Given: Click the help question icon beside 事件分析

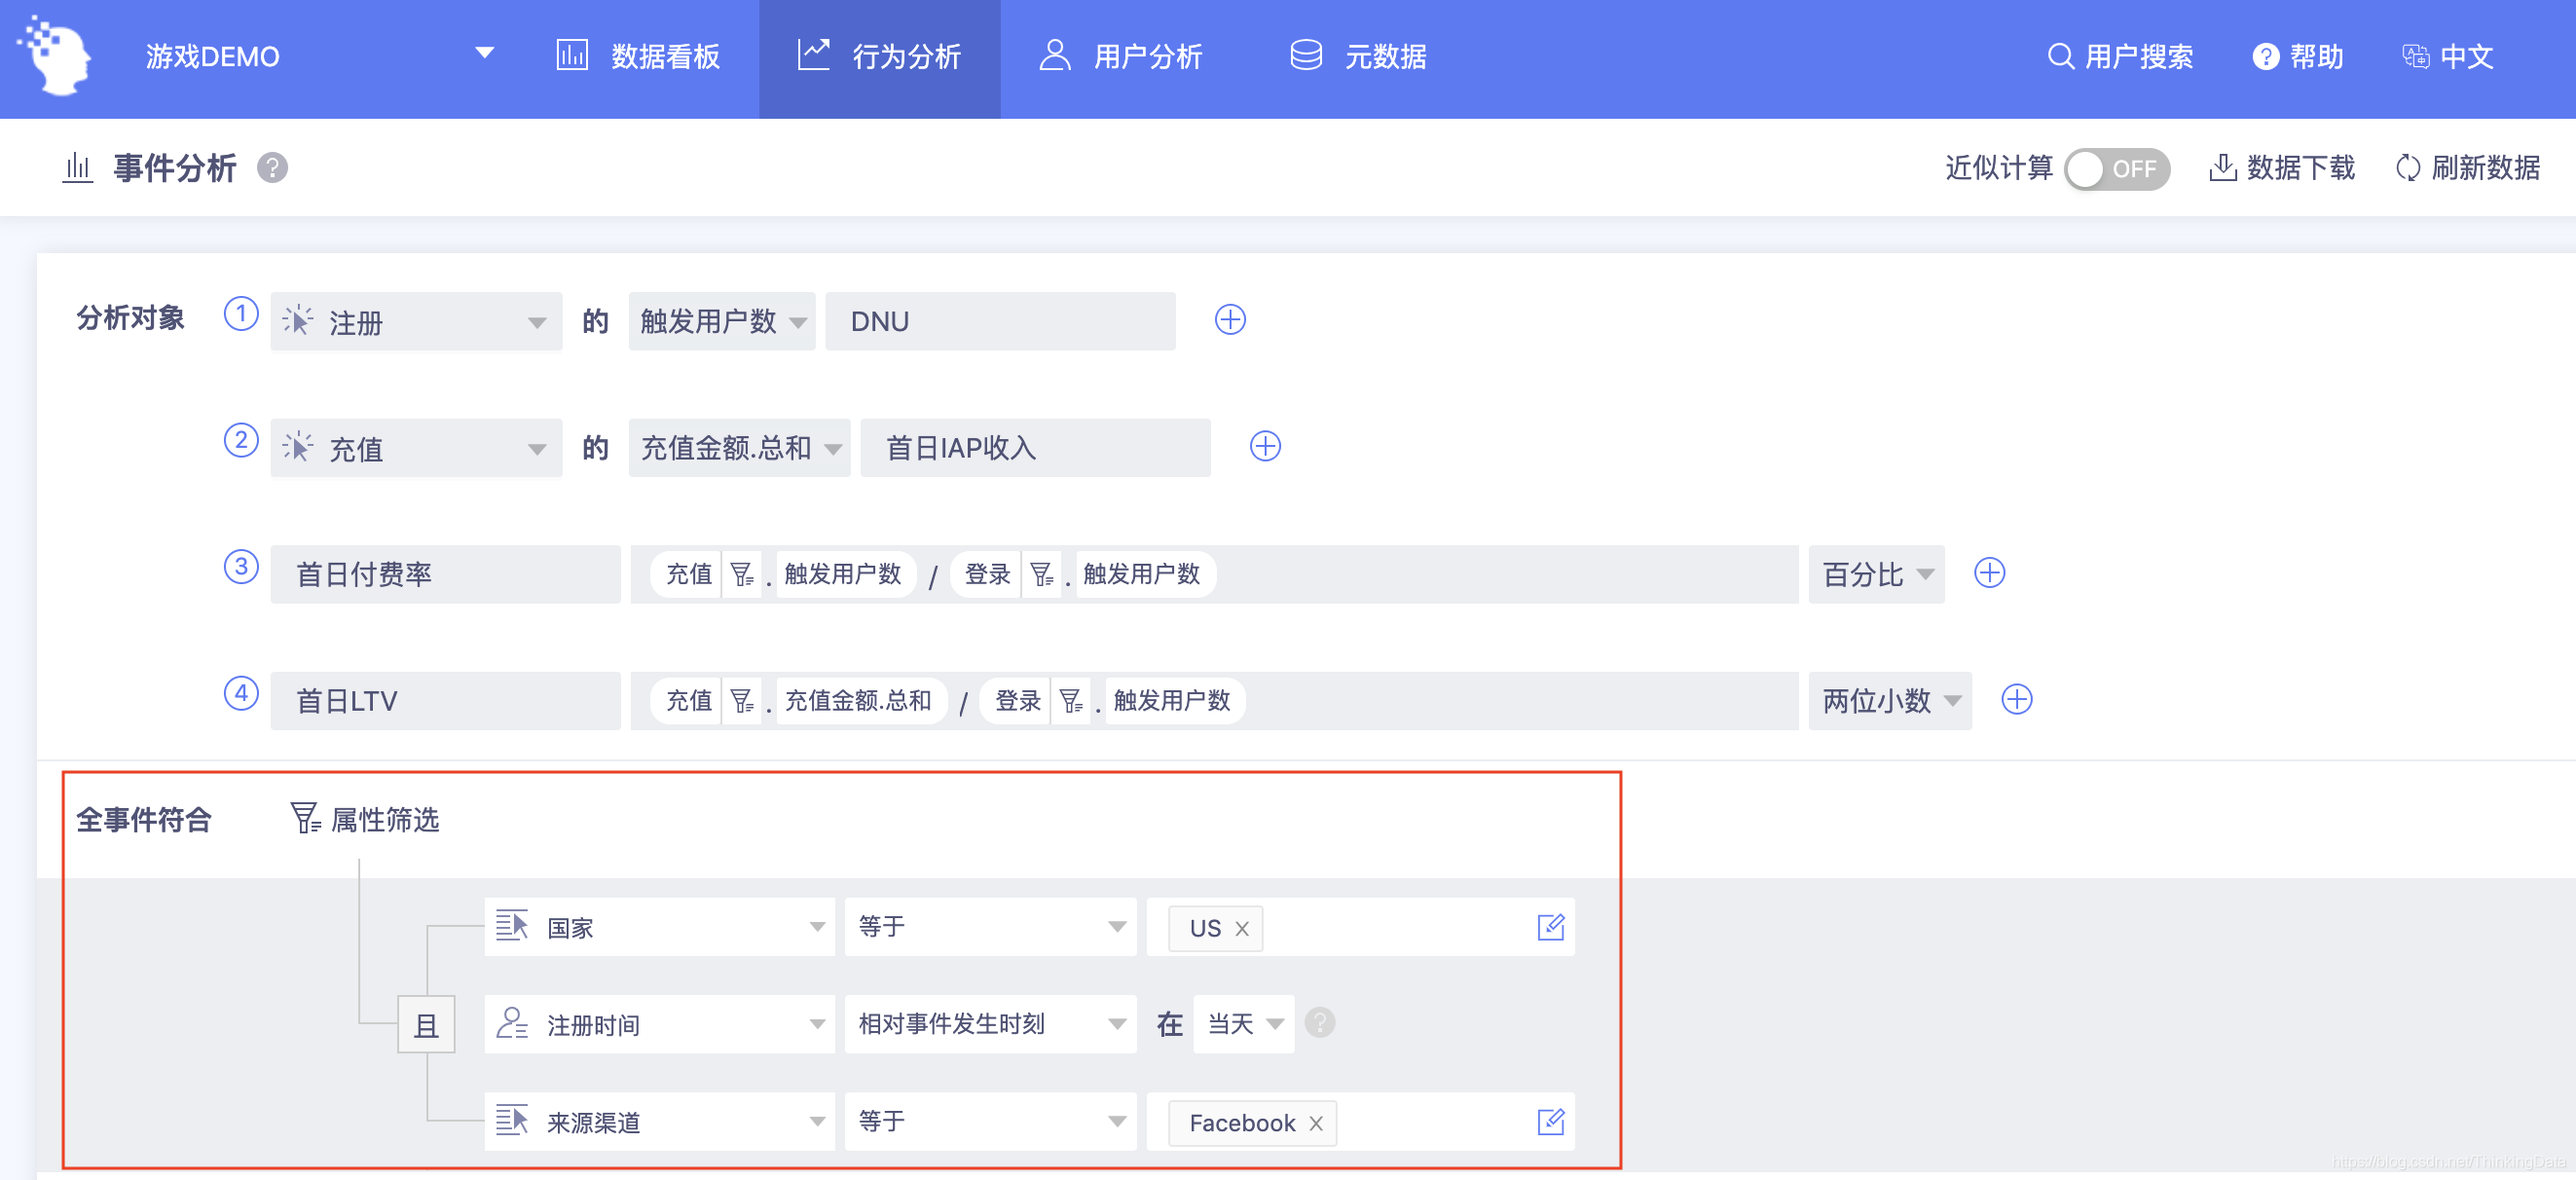Looking at the screenshot, I should tap(272, 168).
